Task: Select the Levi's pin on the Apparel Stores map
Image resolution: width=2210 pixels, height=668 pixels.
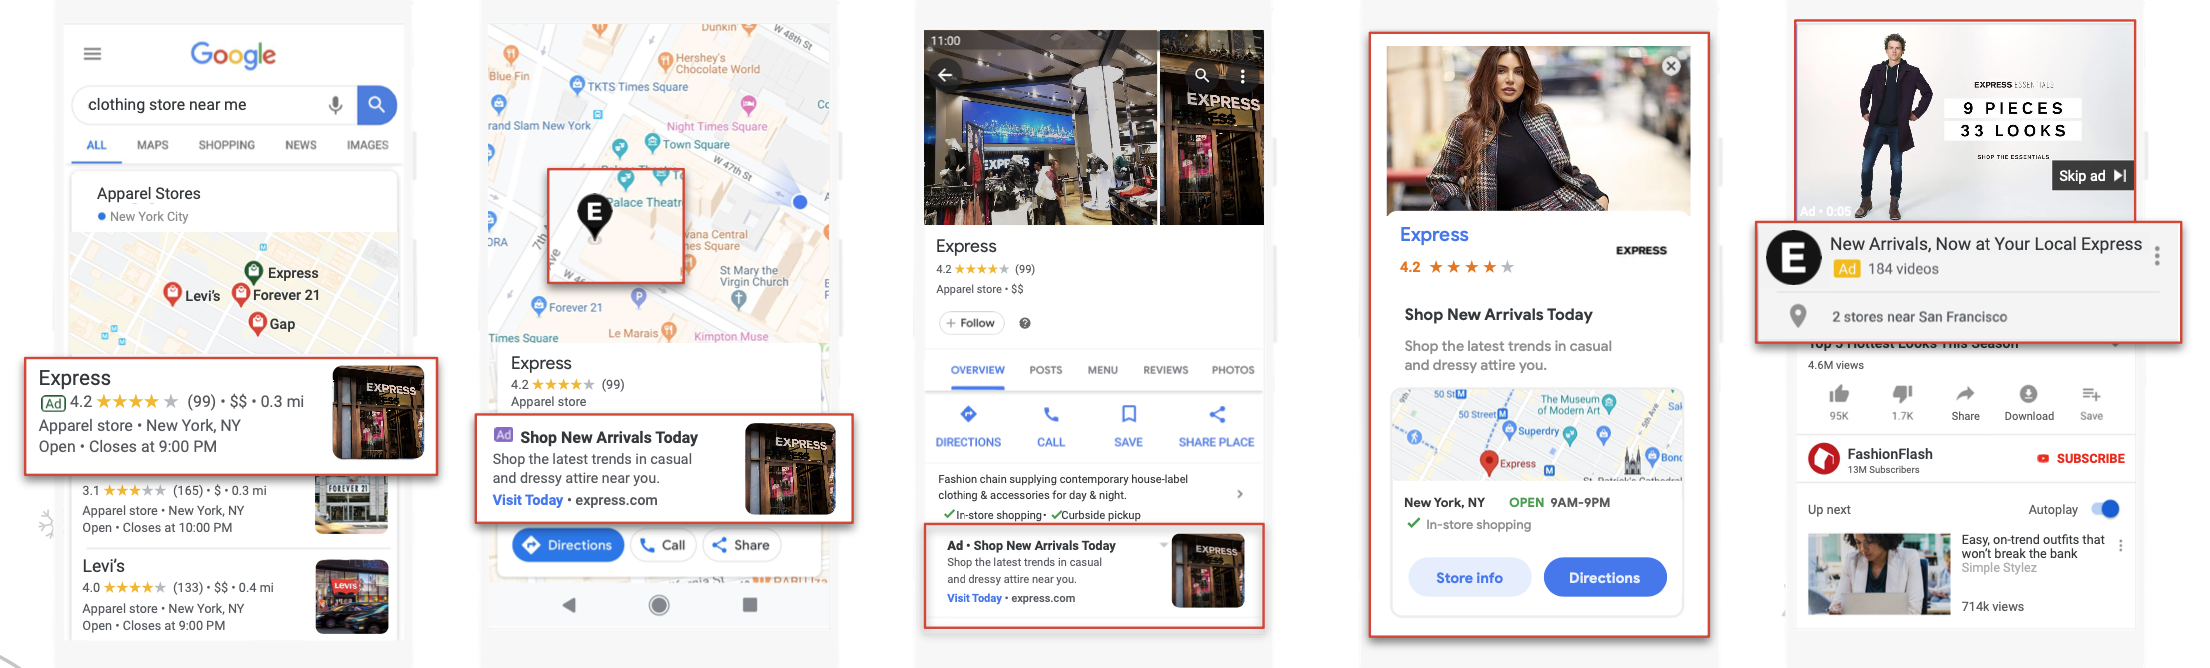Action: coord(172,294)
